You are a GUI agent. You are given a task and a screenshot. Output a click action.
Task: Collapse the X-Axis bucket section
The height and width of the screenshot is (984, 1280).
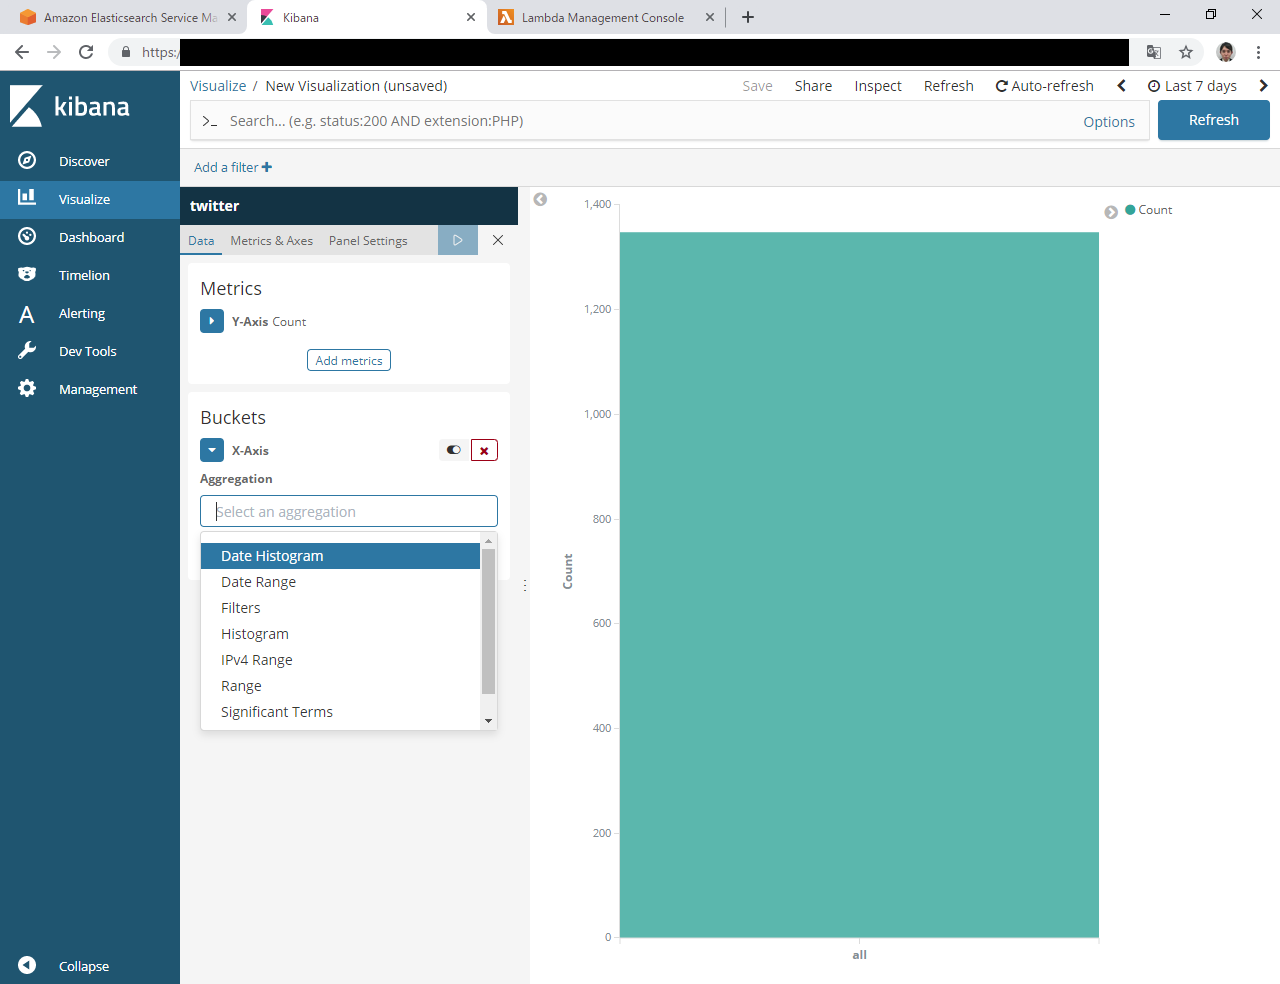(212, 450)
